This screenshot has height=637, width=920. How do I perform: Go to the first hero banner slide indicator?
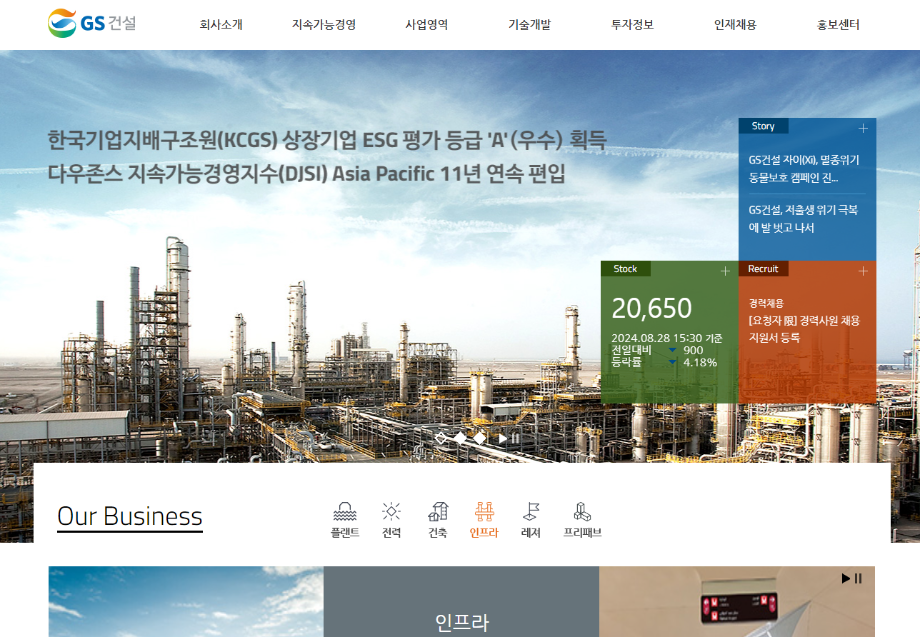pyautogui.click(x=441, y=438)
